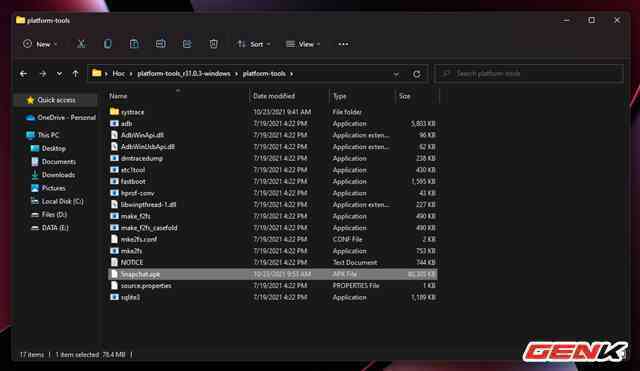This screenshot has width=640, height=371.
Task: Go up one folder level
Action: [76, 74]
